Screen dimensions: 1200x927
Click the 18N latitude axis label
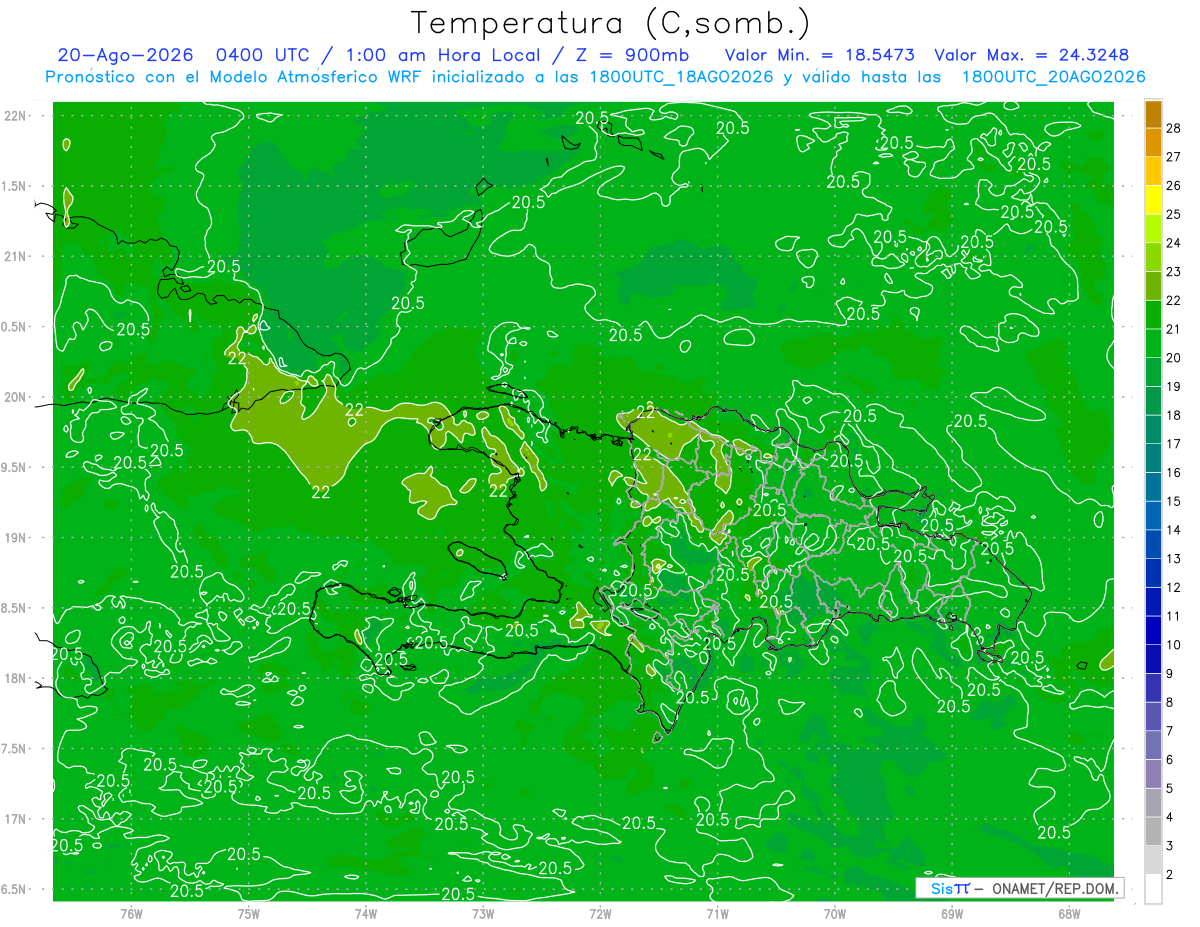(x=15, y=679)
